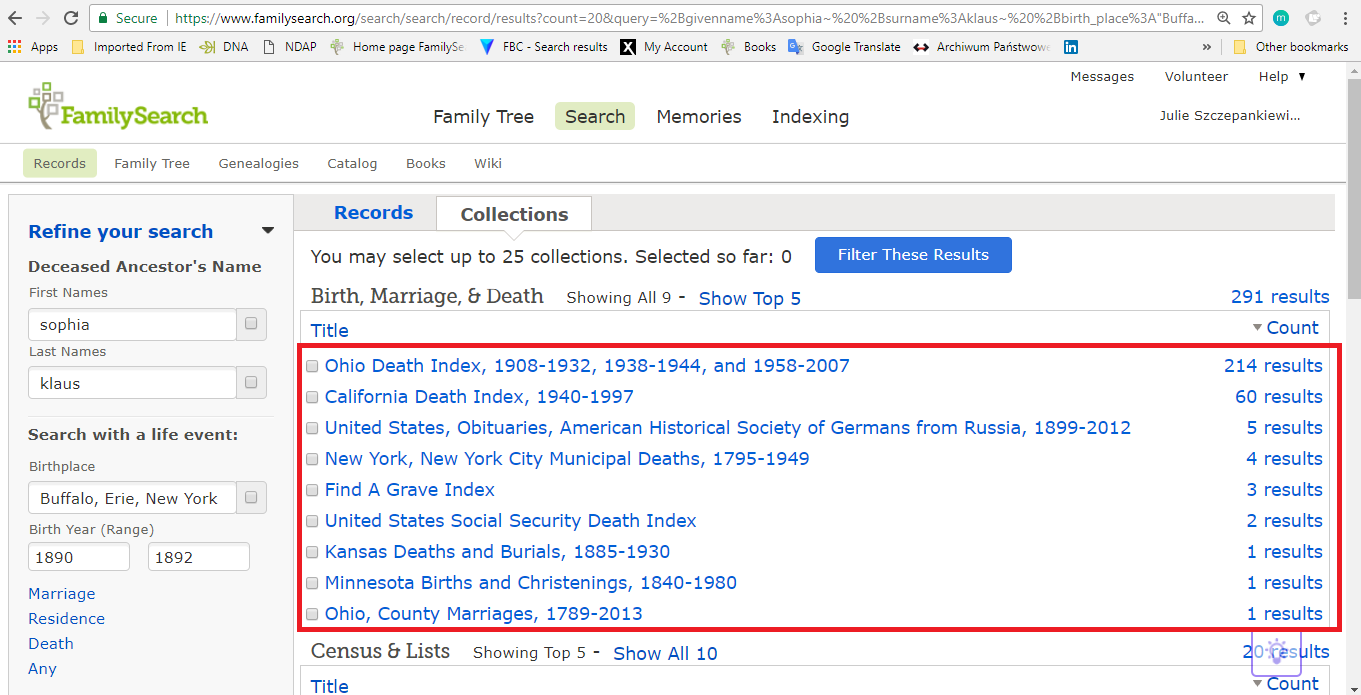Bookmark this page with the star icon
This screenshot has height=695, width=1361.
click(x=1249, y=18)
